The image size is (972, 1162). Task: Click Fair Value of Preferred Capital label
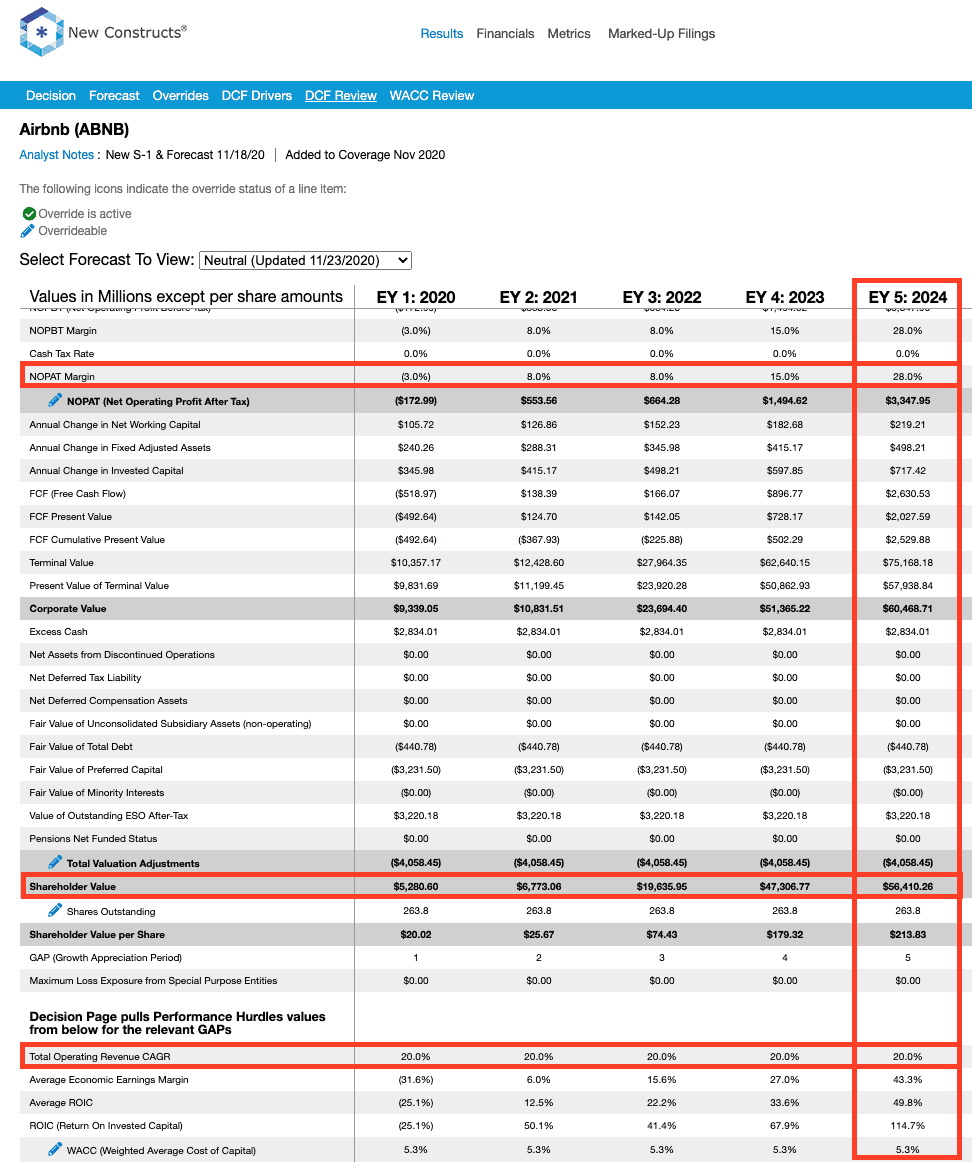(96, 769)
